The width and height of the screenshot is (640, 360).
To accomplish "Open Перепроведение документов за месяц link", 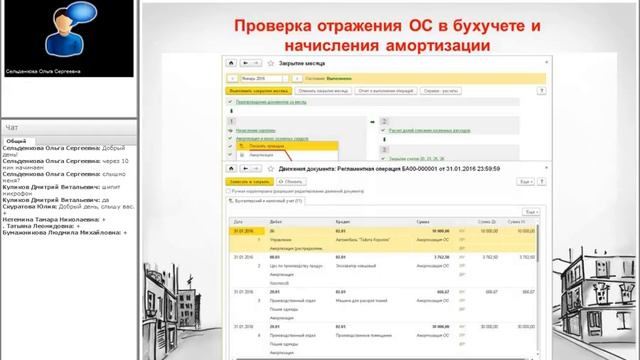I will click(271, 102).
